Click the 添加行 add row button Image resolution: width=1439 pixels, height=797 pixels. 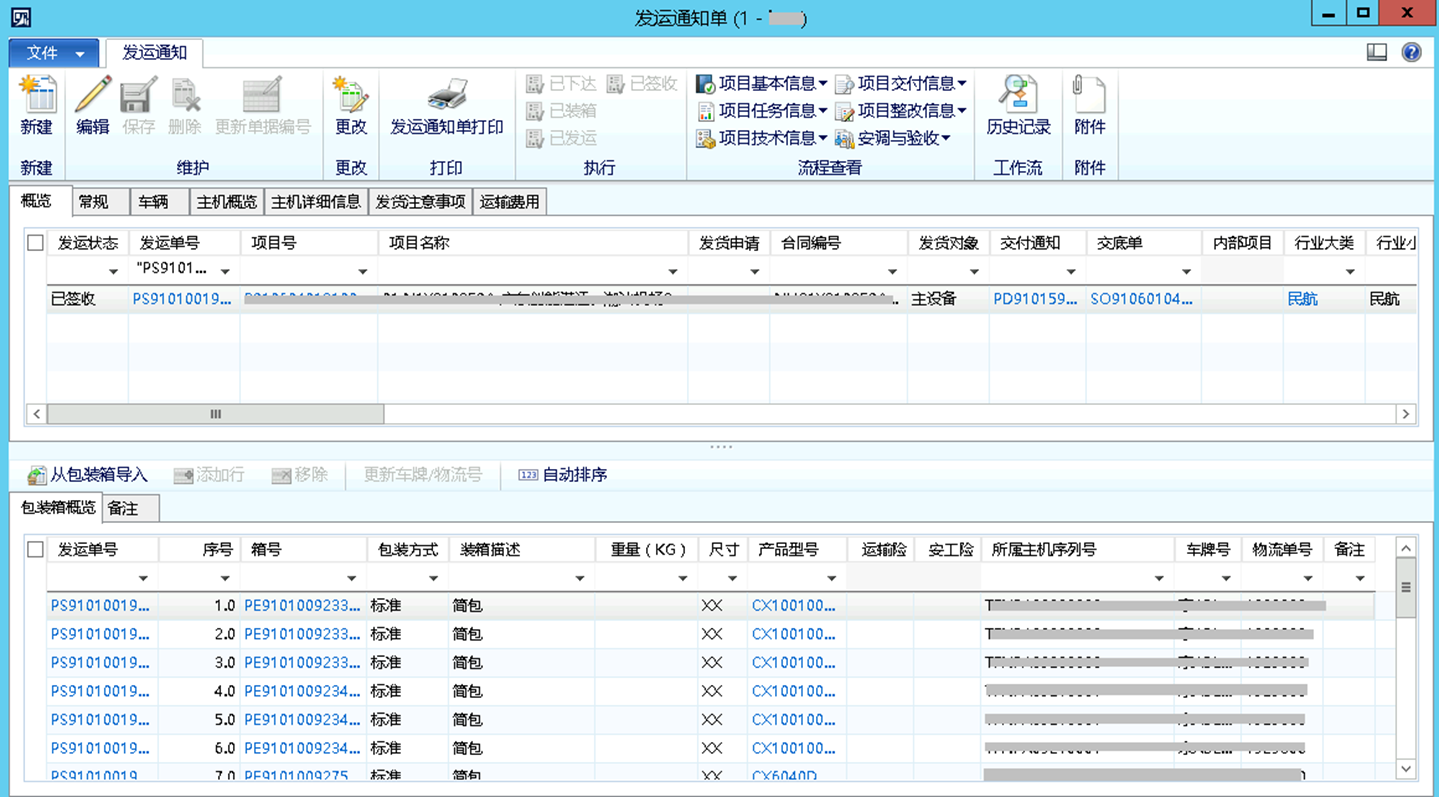(209, 475)
